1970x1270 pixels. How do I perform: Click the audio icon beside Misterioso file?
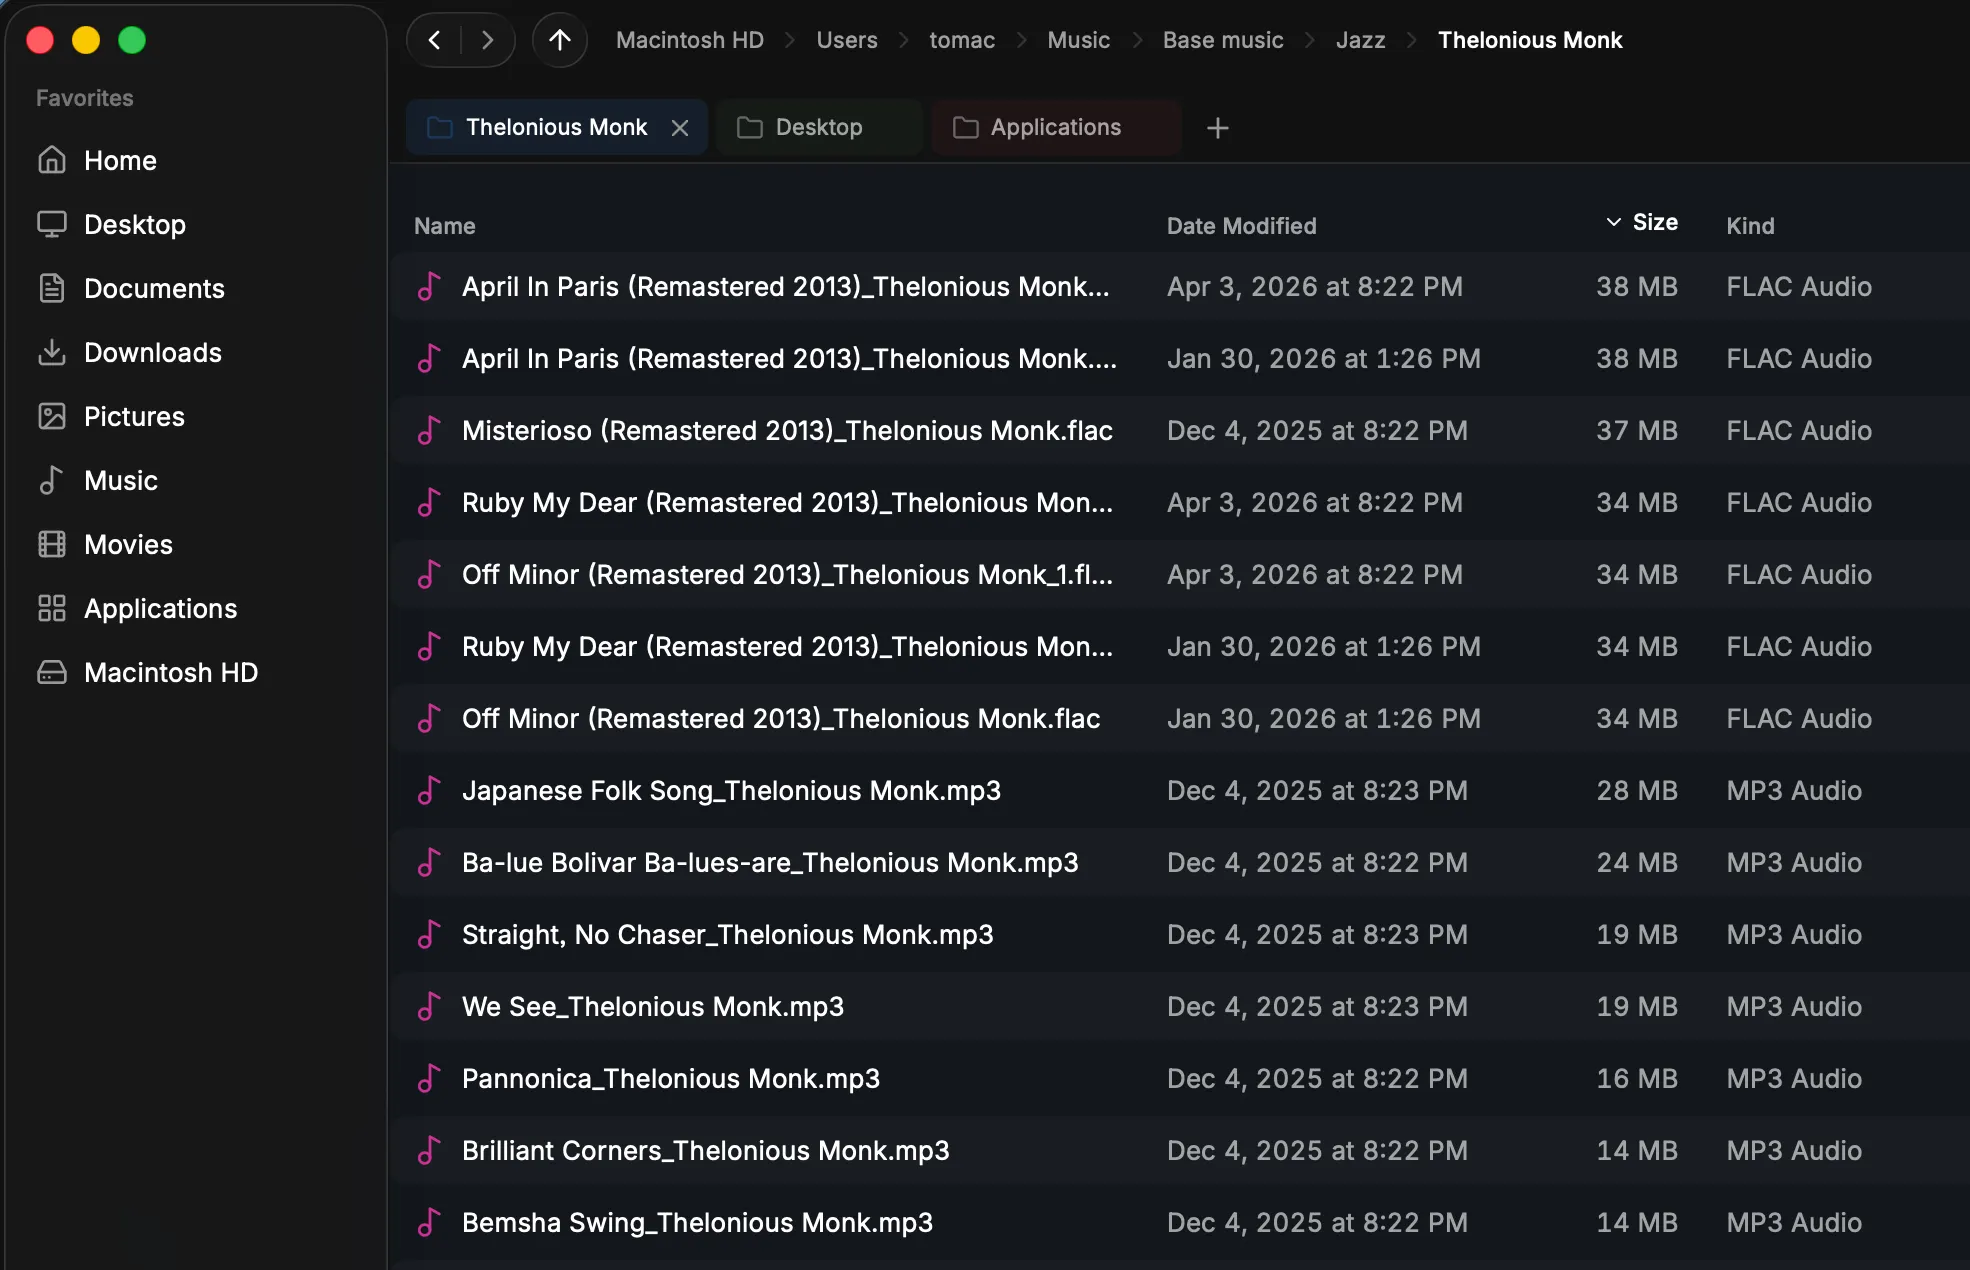[x=429, y=430]
